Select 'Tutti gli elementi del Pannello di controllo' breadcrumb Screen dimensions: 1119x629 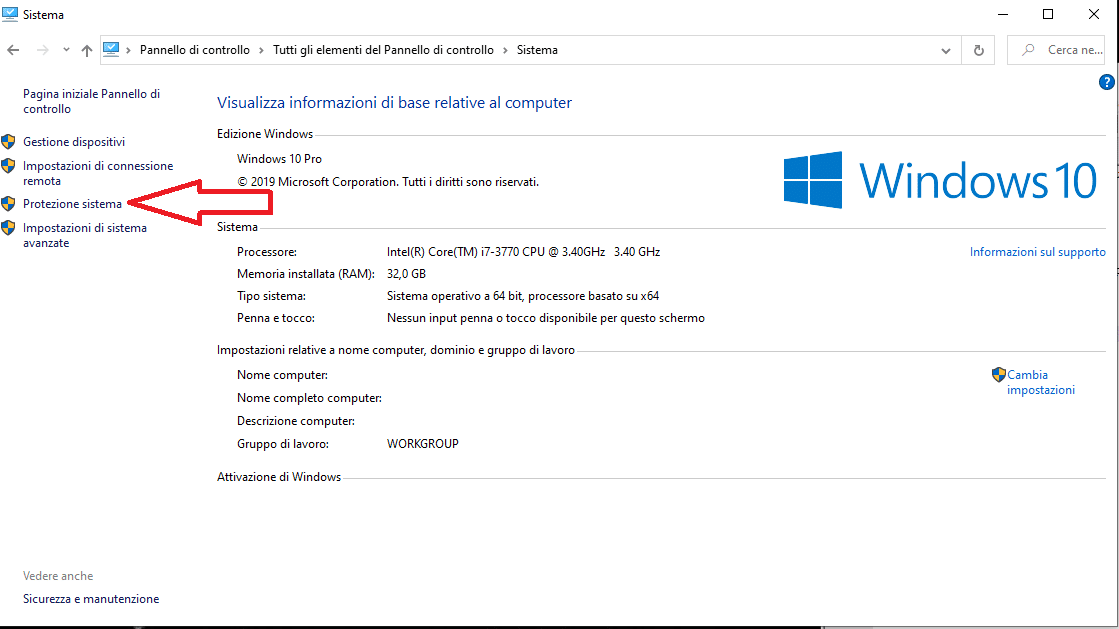pos(383,50)
